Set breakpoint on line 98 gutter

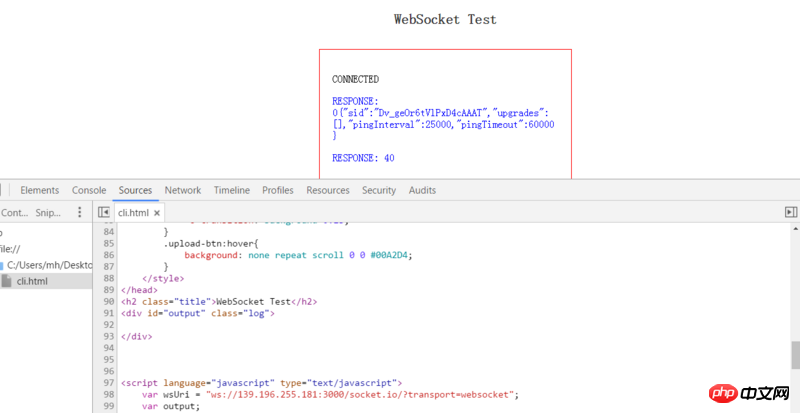pyautogui.click(x=109, y=394)
